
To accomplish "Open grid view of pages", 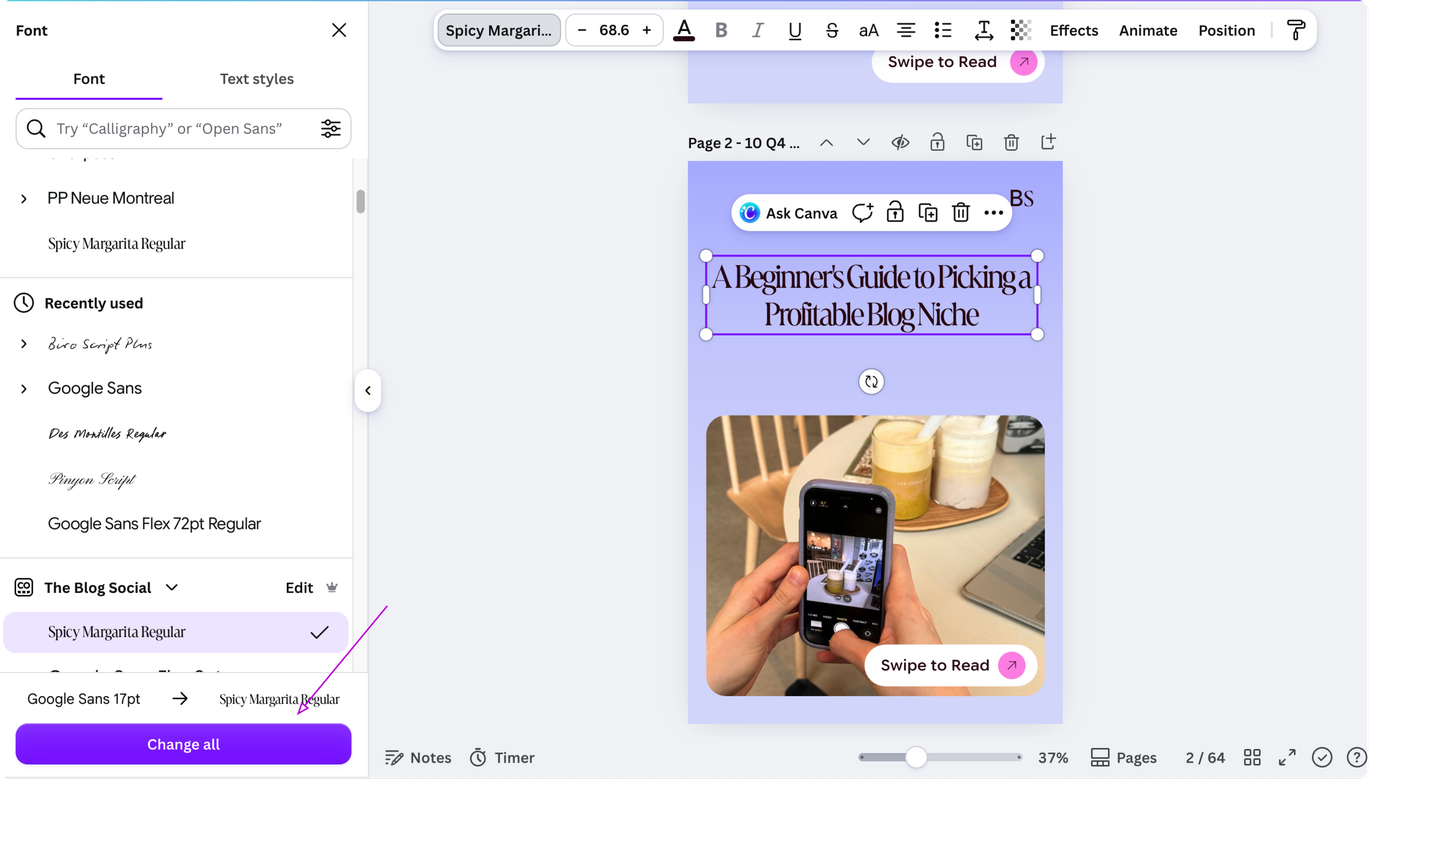I will coord(1252,757).
